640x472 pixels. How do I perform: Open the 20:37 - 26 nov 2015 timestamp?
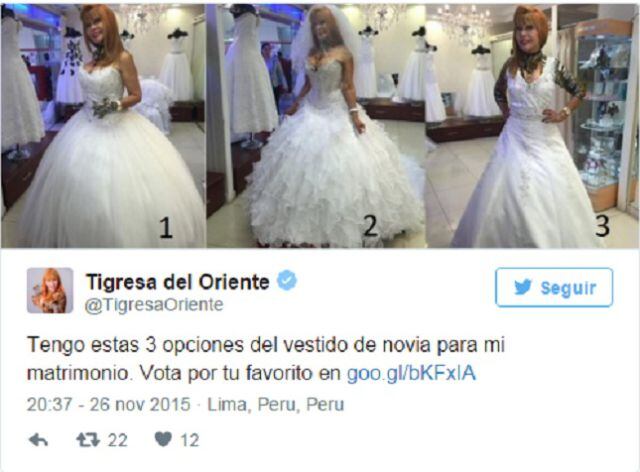(109, 405)
